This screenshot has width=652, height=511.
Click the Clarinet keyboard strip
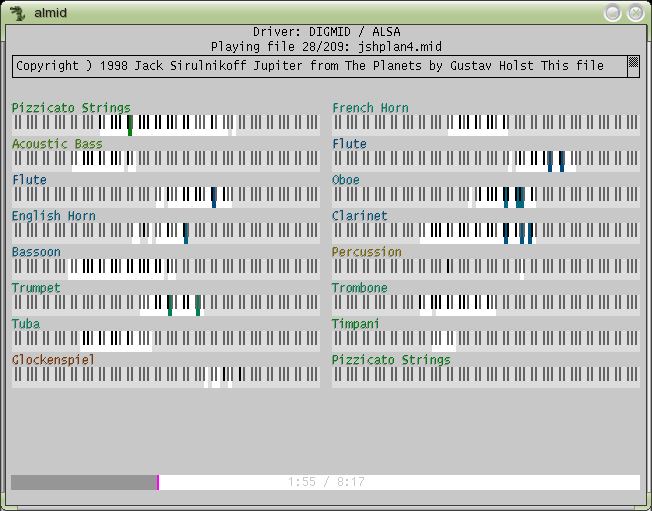point(485,232)
